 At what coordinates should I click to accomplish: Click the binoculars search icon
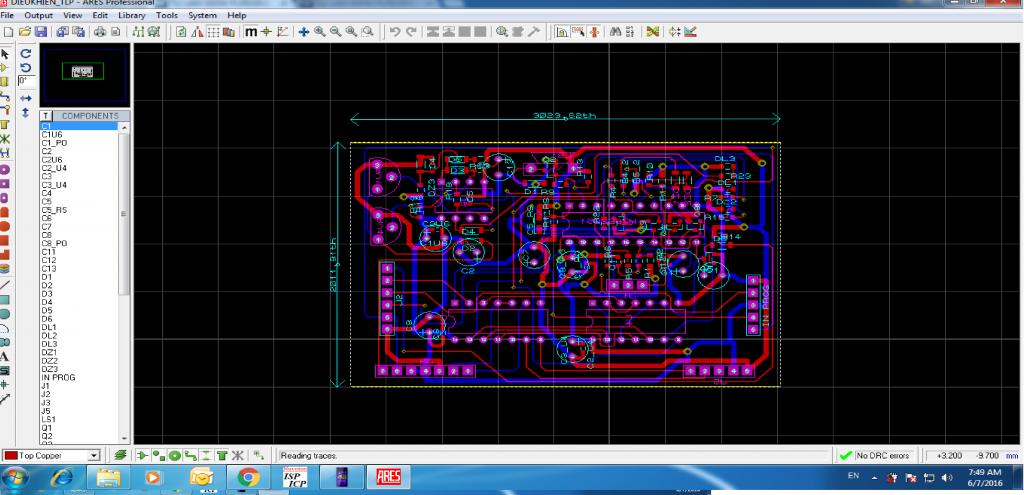616,32
